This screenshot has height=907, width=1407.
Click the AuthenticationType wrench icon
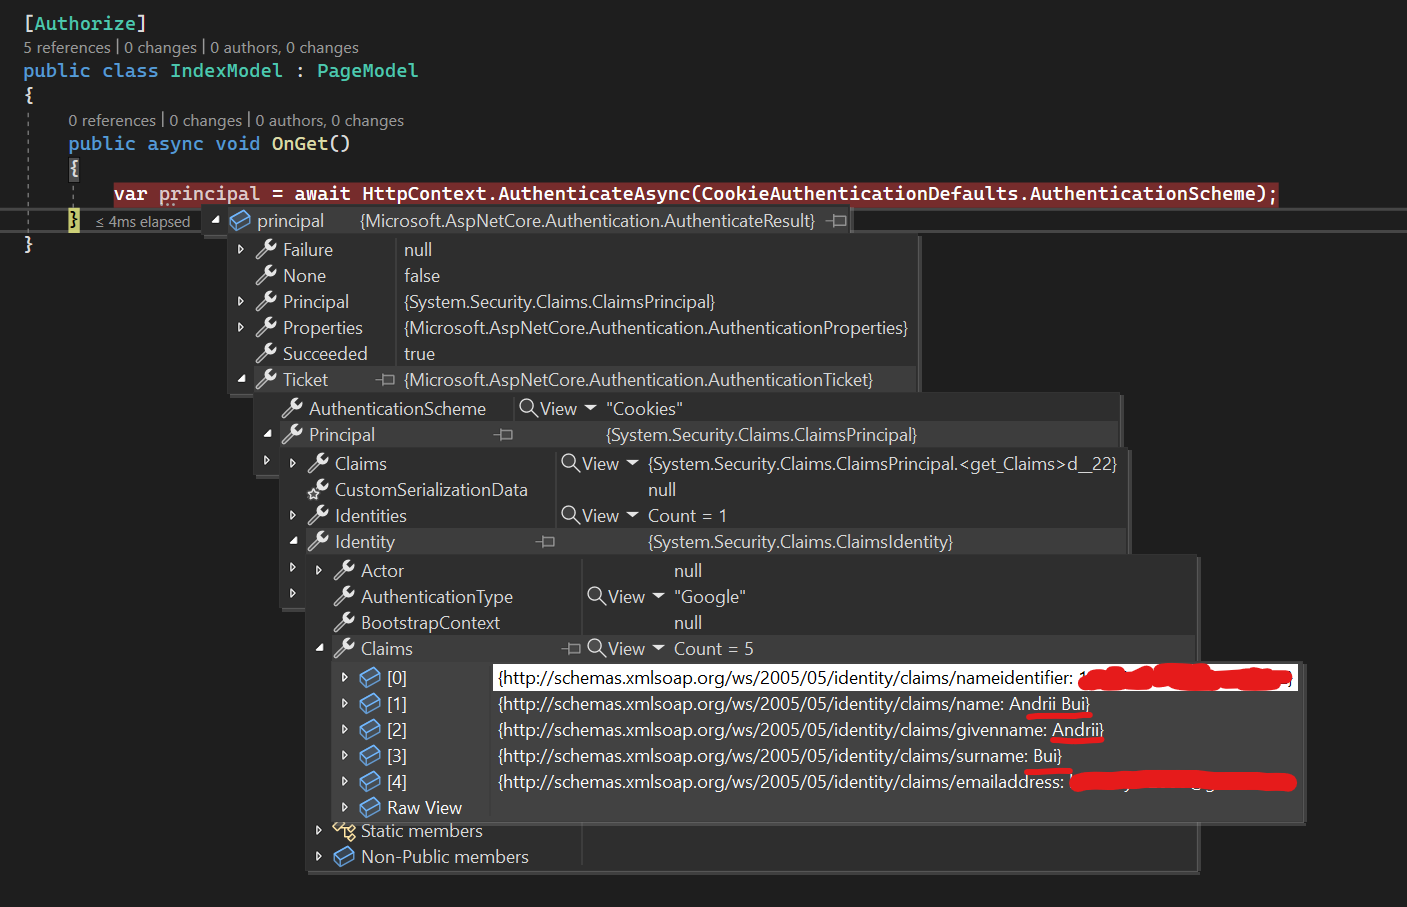344,596
